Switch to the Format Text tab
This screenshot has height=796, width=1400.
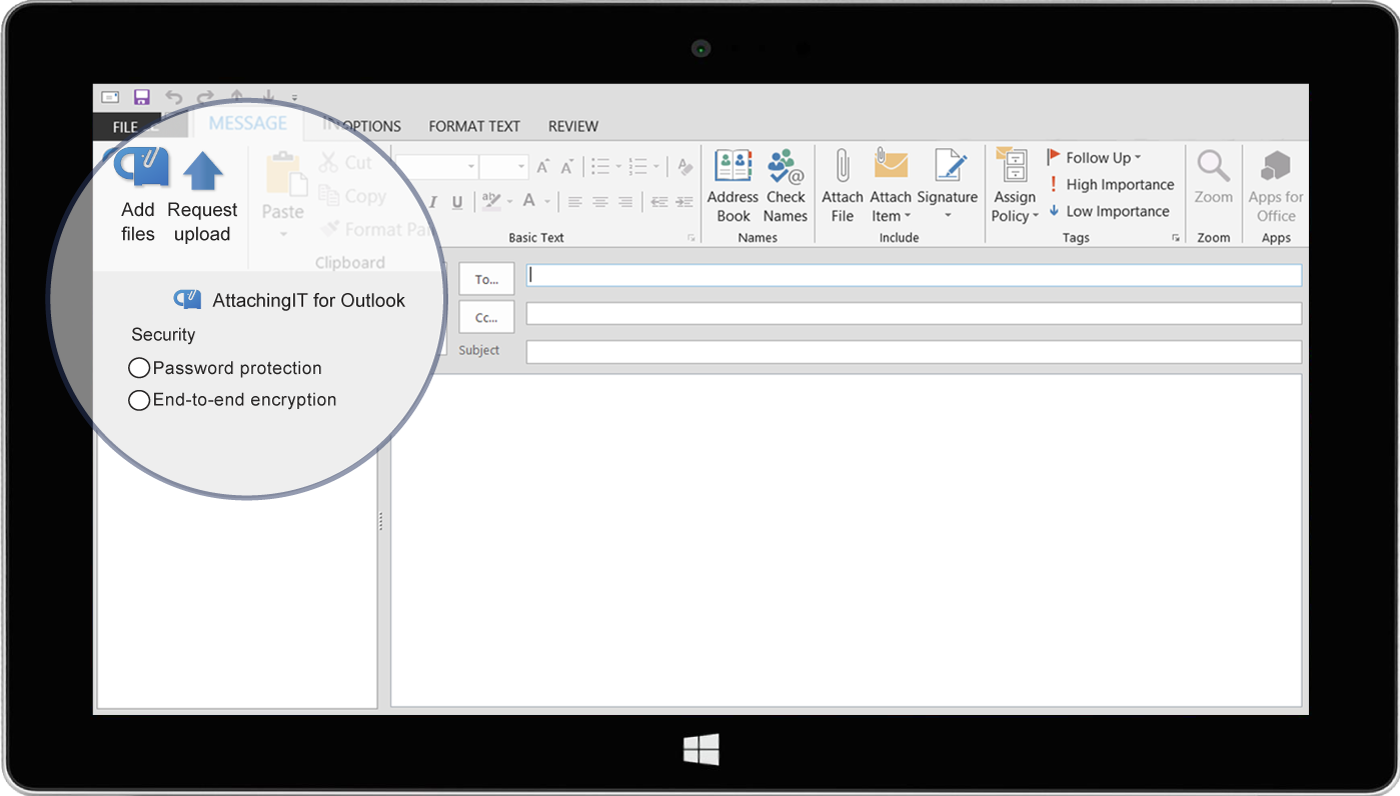[x=474, y=126]
